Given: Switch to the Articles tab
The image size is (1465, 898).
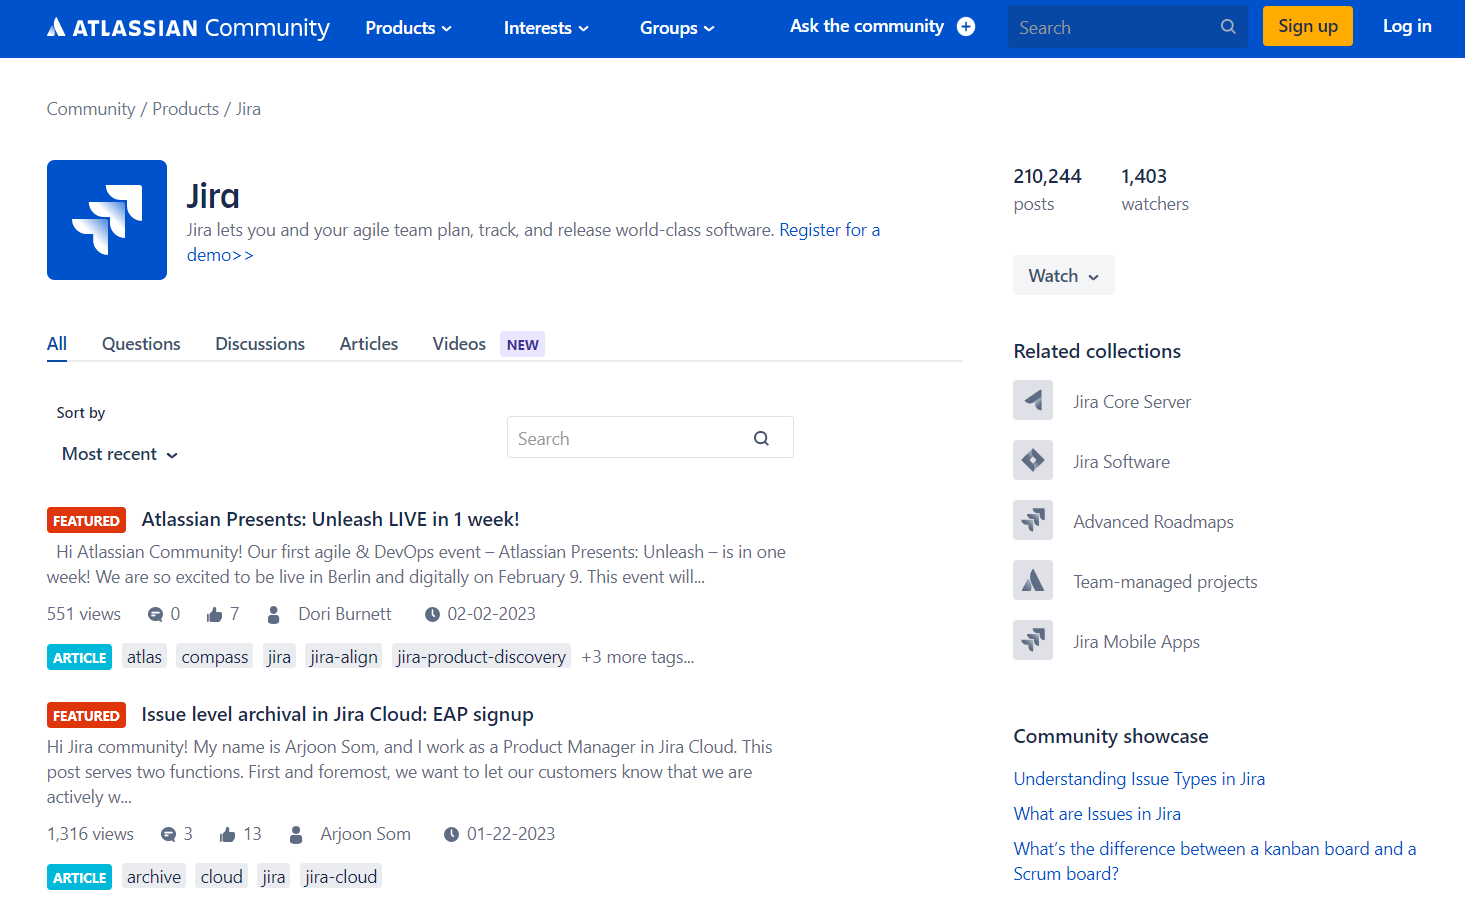Looking at the screenshot, I should (x=369, y=344).
